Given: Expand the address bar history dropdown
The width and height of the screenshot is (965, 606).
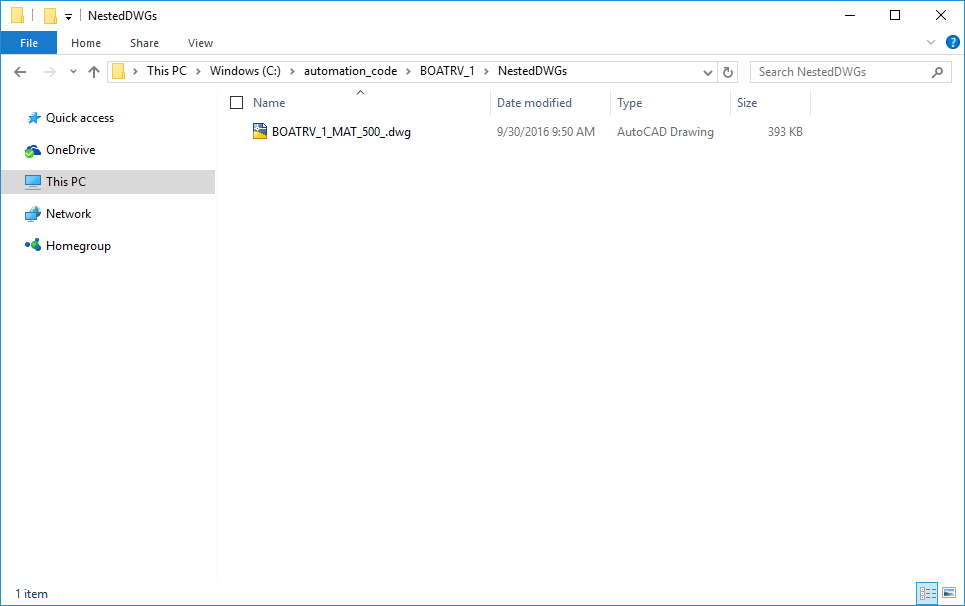Looking at the screenshot, I should [707, 71].
